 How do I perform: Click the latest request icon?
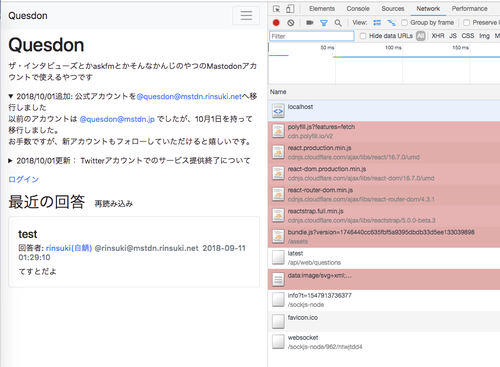click(x=278, y=258)
